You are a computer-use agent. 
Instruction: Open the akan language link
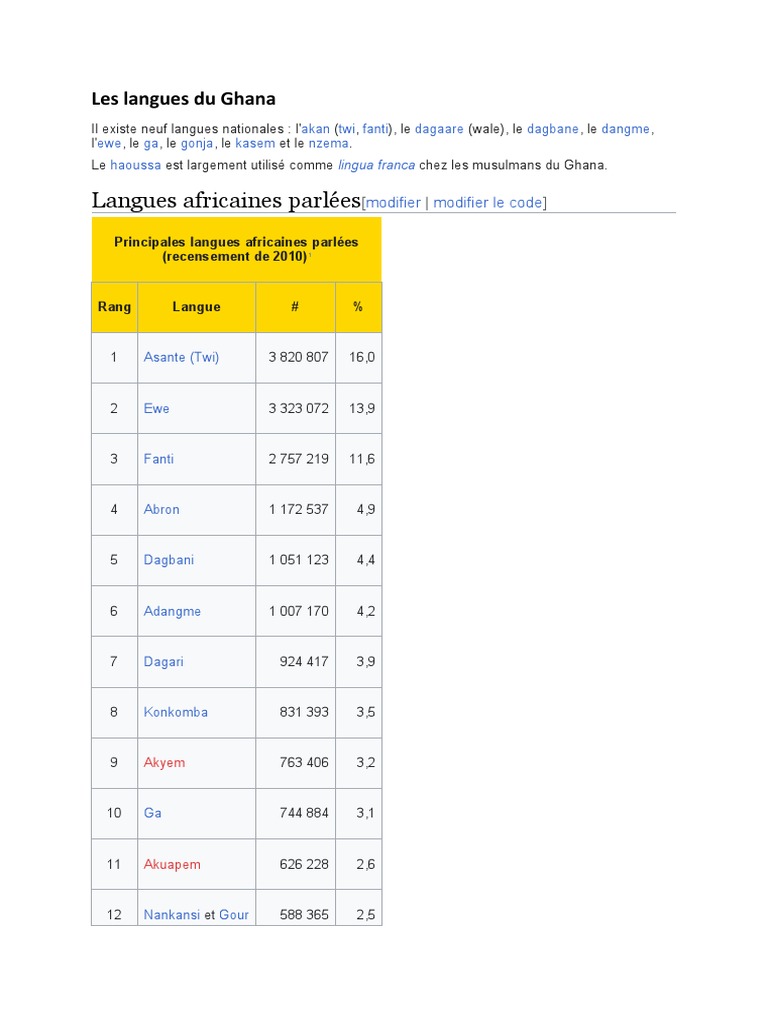point(315,129)
